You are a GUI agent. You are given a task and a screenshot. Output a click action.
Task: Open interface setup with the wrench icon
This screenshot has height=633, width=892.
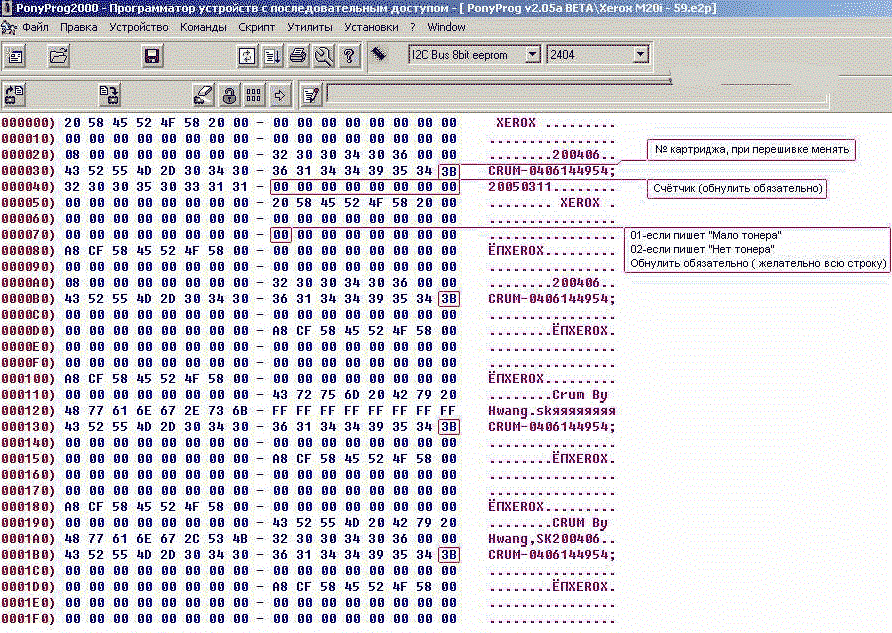(324, 56)
